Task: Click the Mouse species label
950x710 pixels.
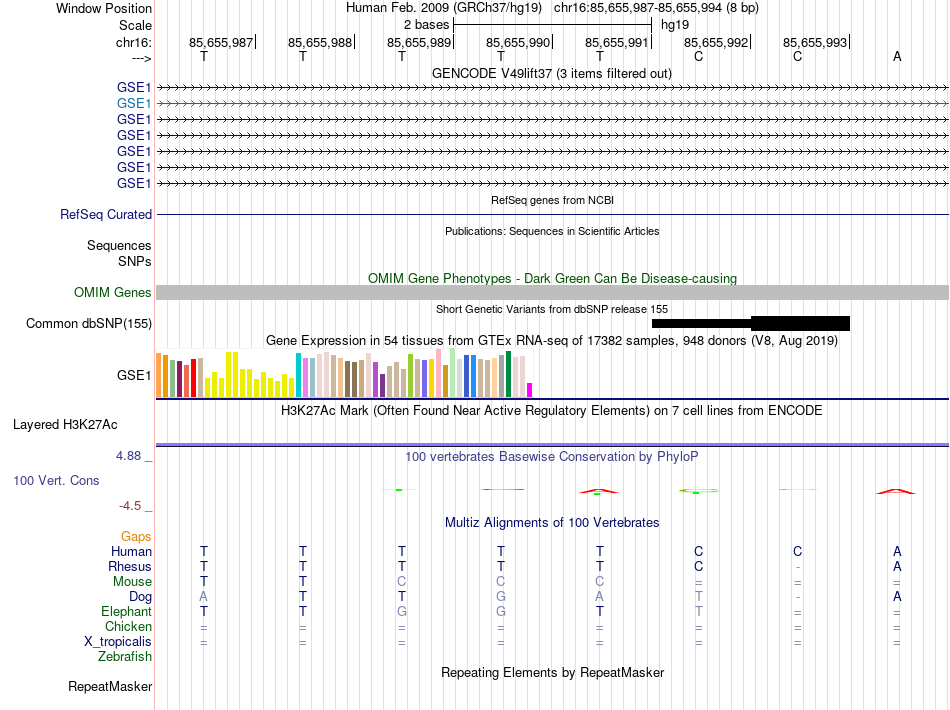Action: [x=132, y=582]
